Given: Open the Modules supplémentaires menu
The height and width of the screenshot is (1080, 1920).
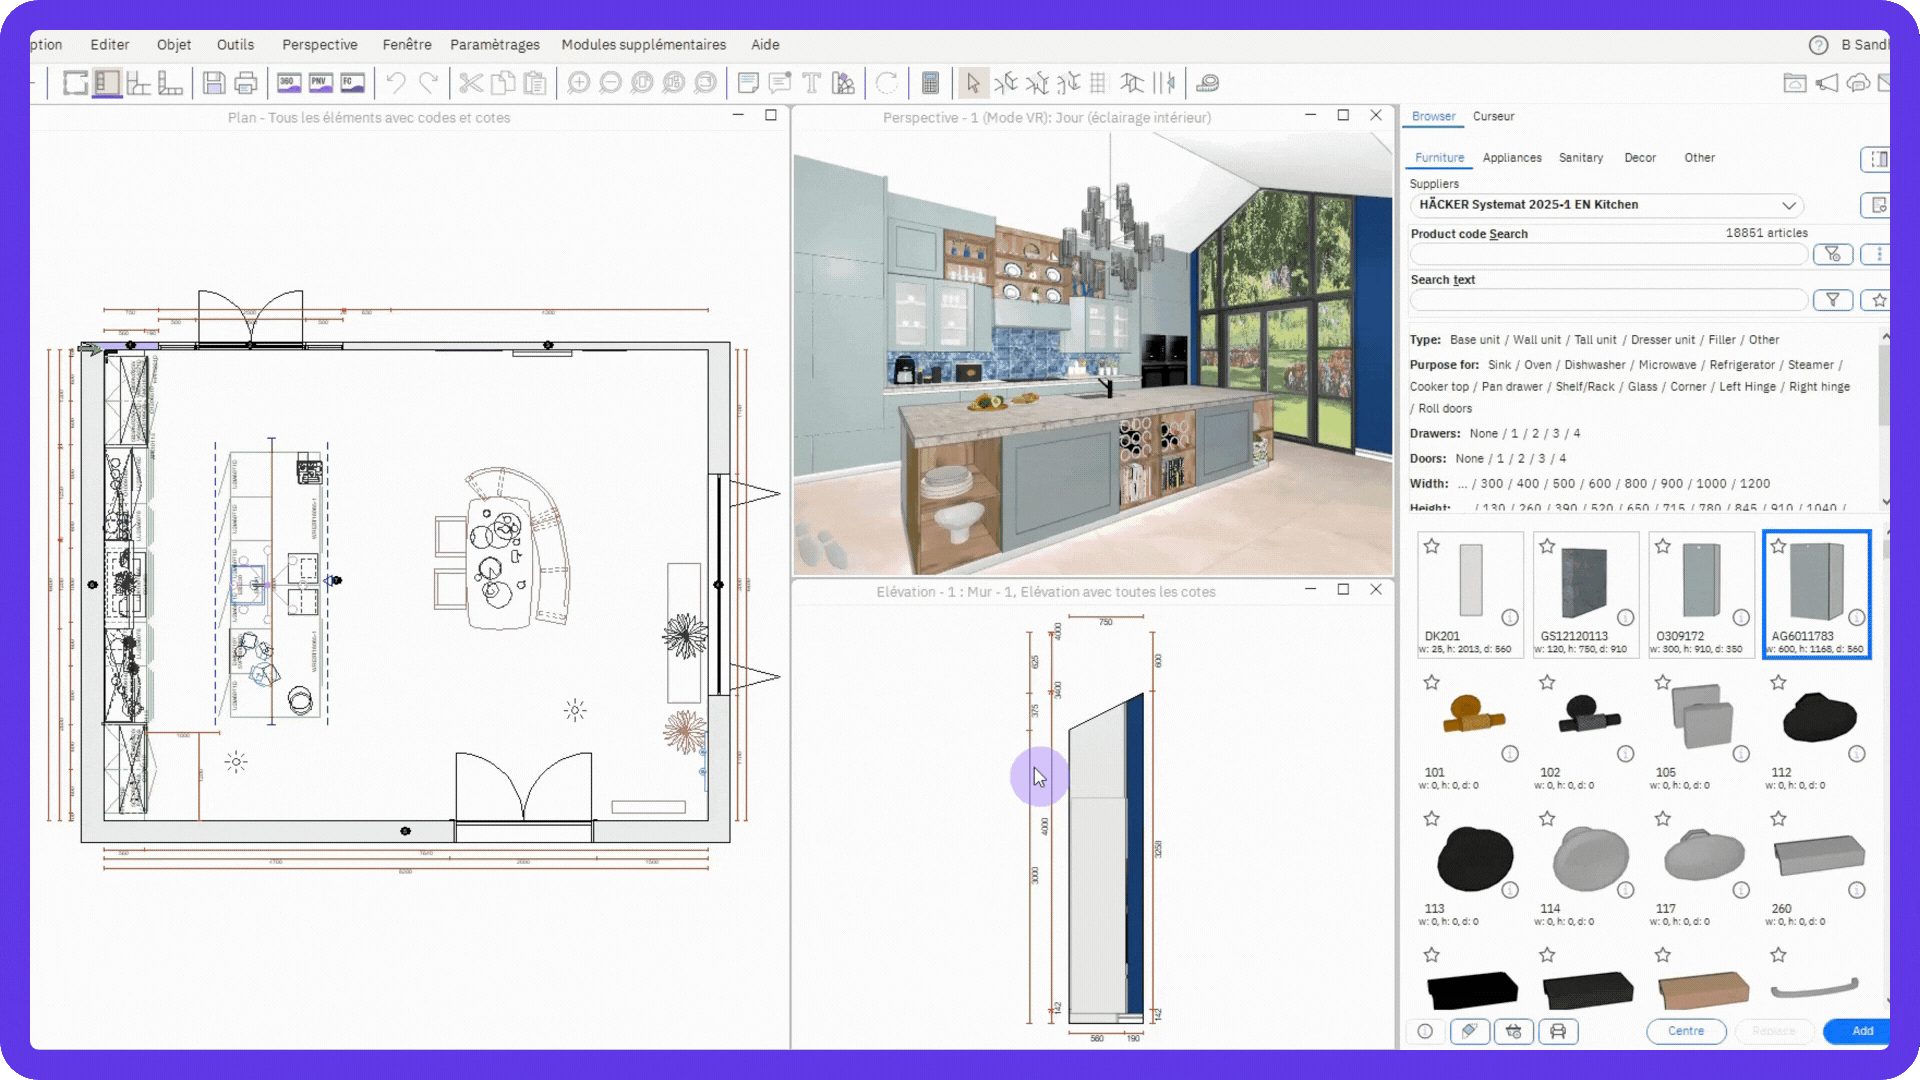Looking at the screenshot, I should pos(643,45).
